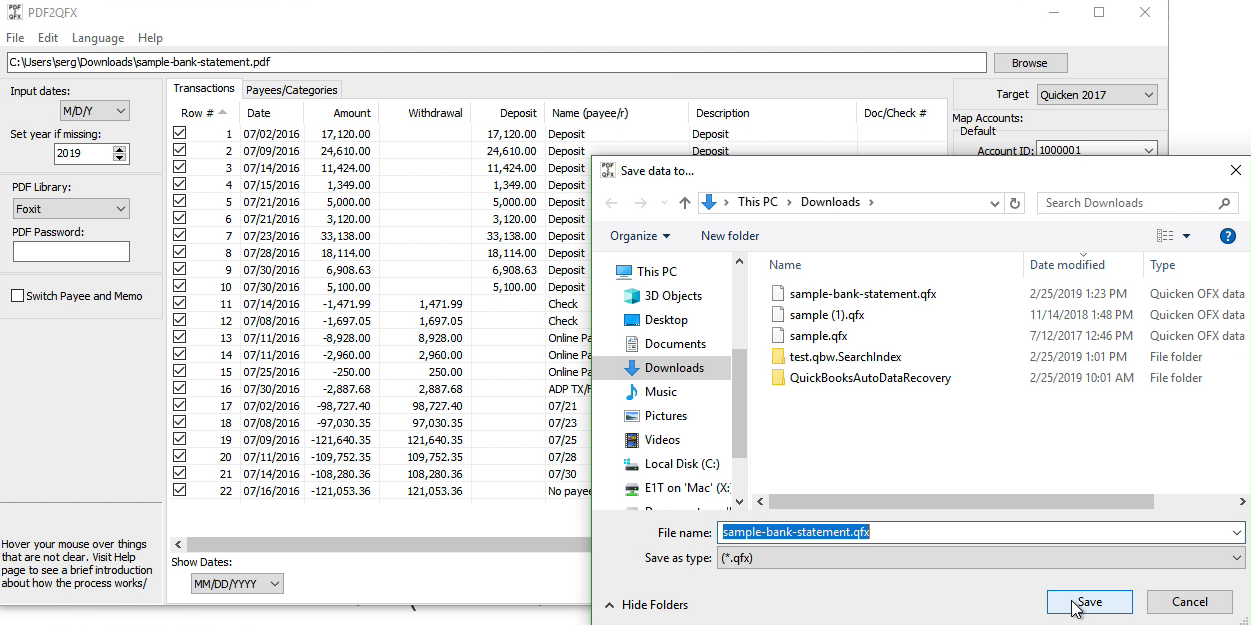Enable Switch Payee and Memo checkbox
The image size is (1251, 625).
[18, 296]
